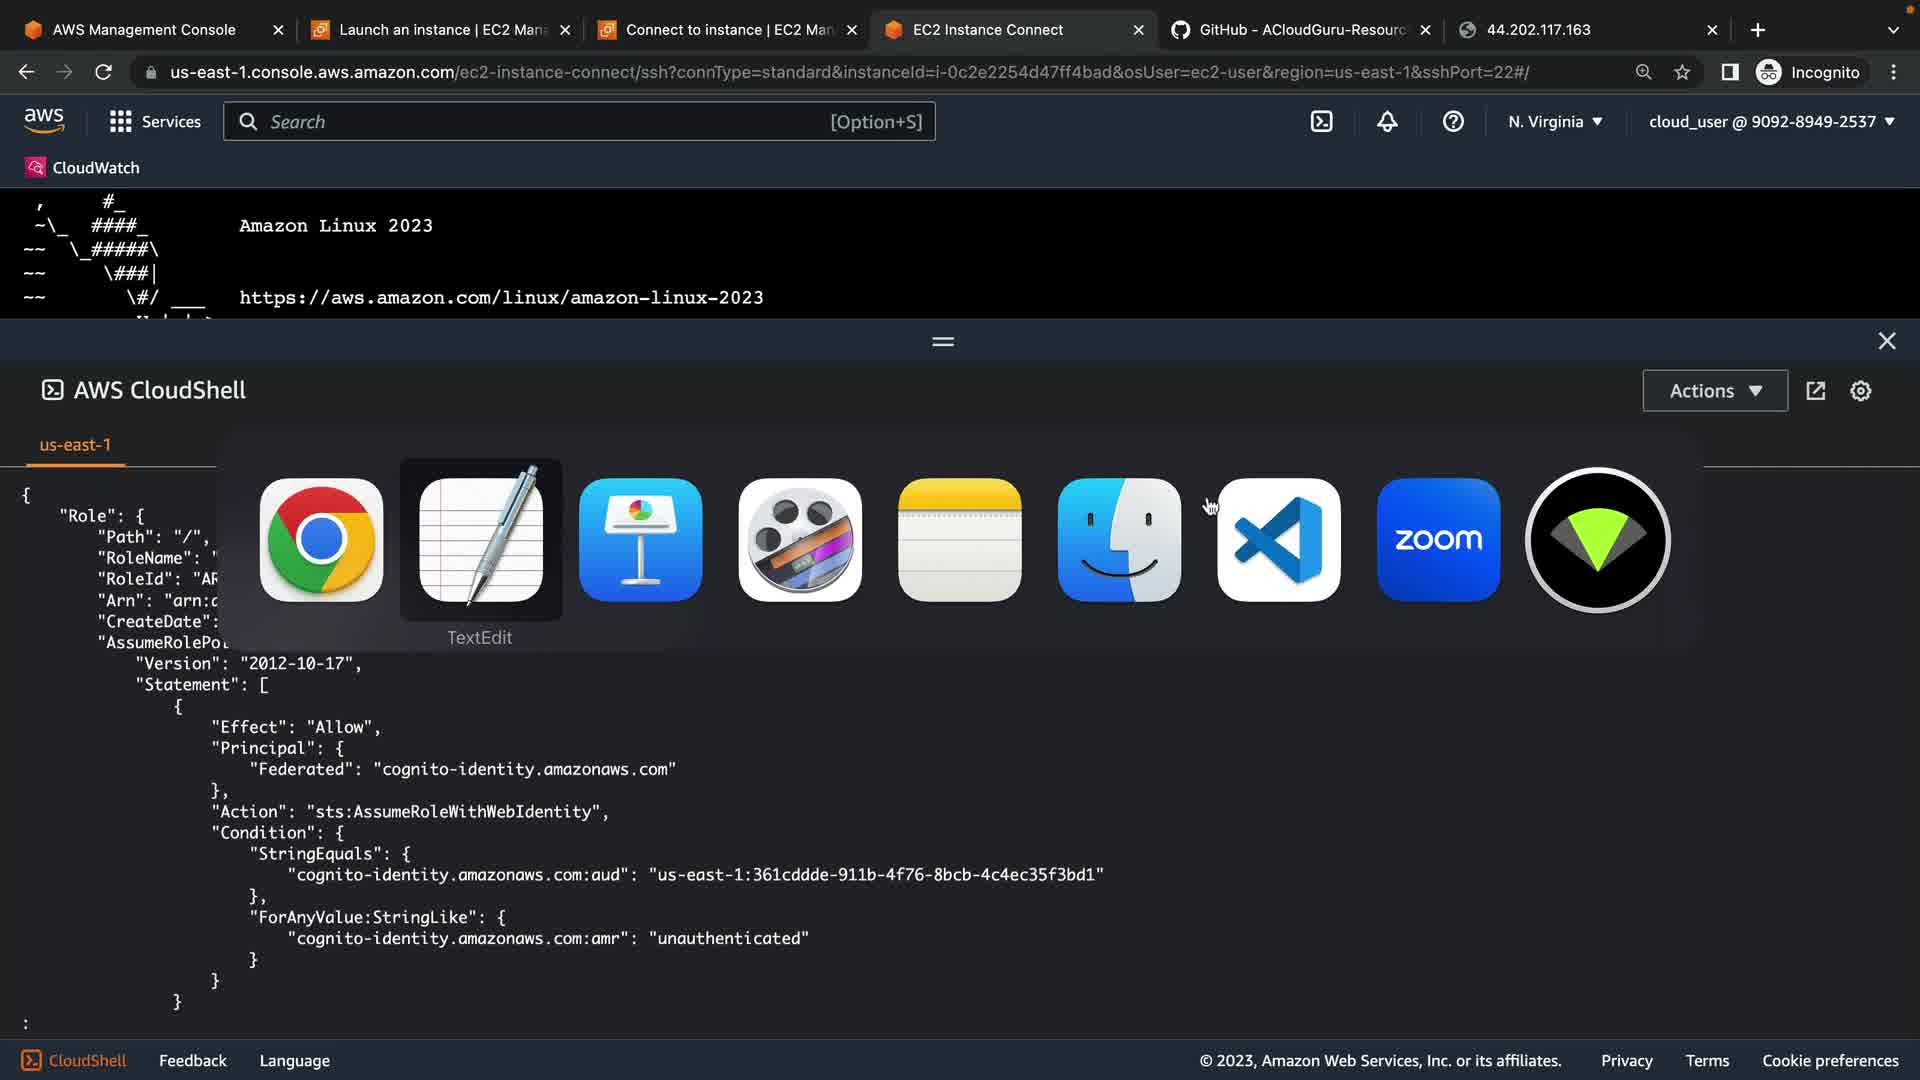Click the Cookie preferences link
This screenshot has width=1920, height=1080.
coord(1829,1061)
